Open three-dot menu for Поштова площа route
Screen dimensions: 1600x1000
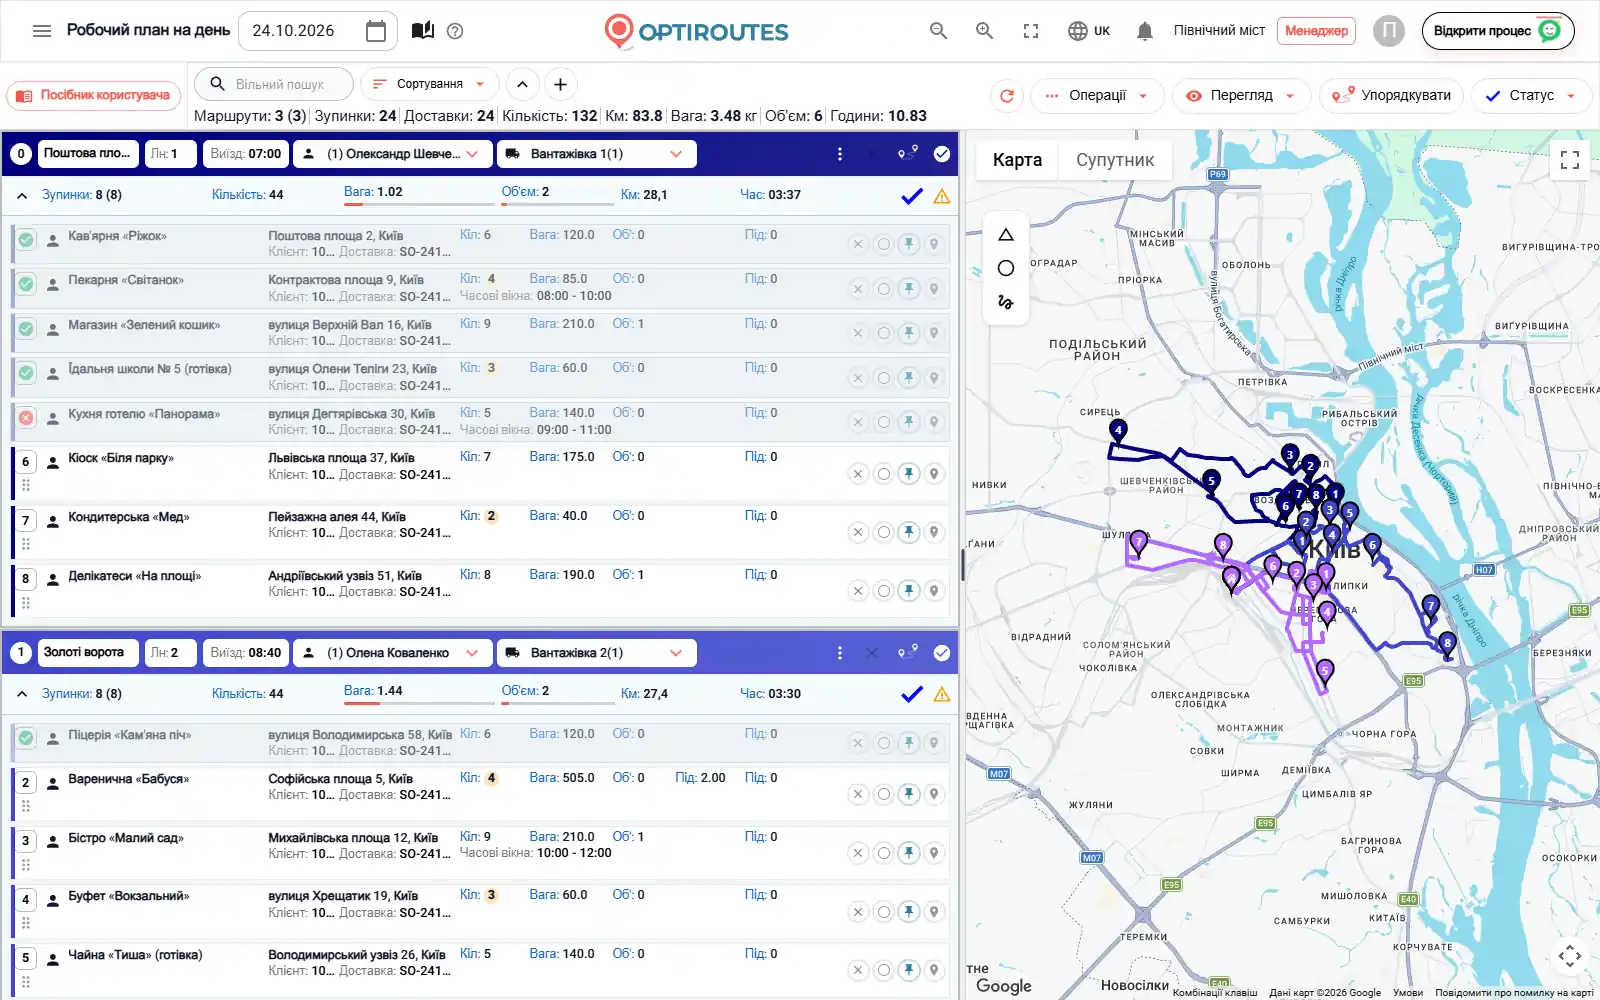coord(840,154)
